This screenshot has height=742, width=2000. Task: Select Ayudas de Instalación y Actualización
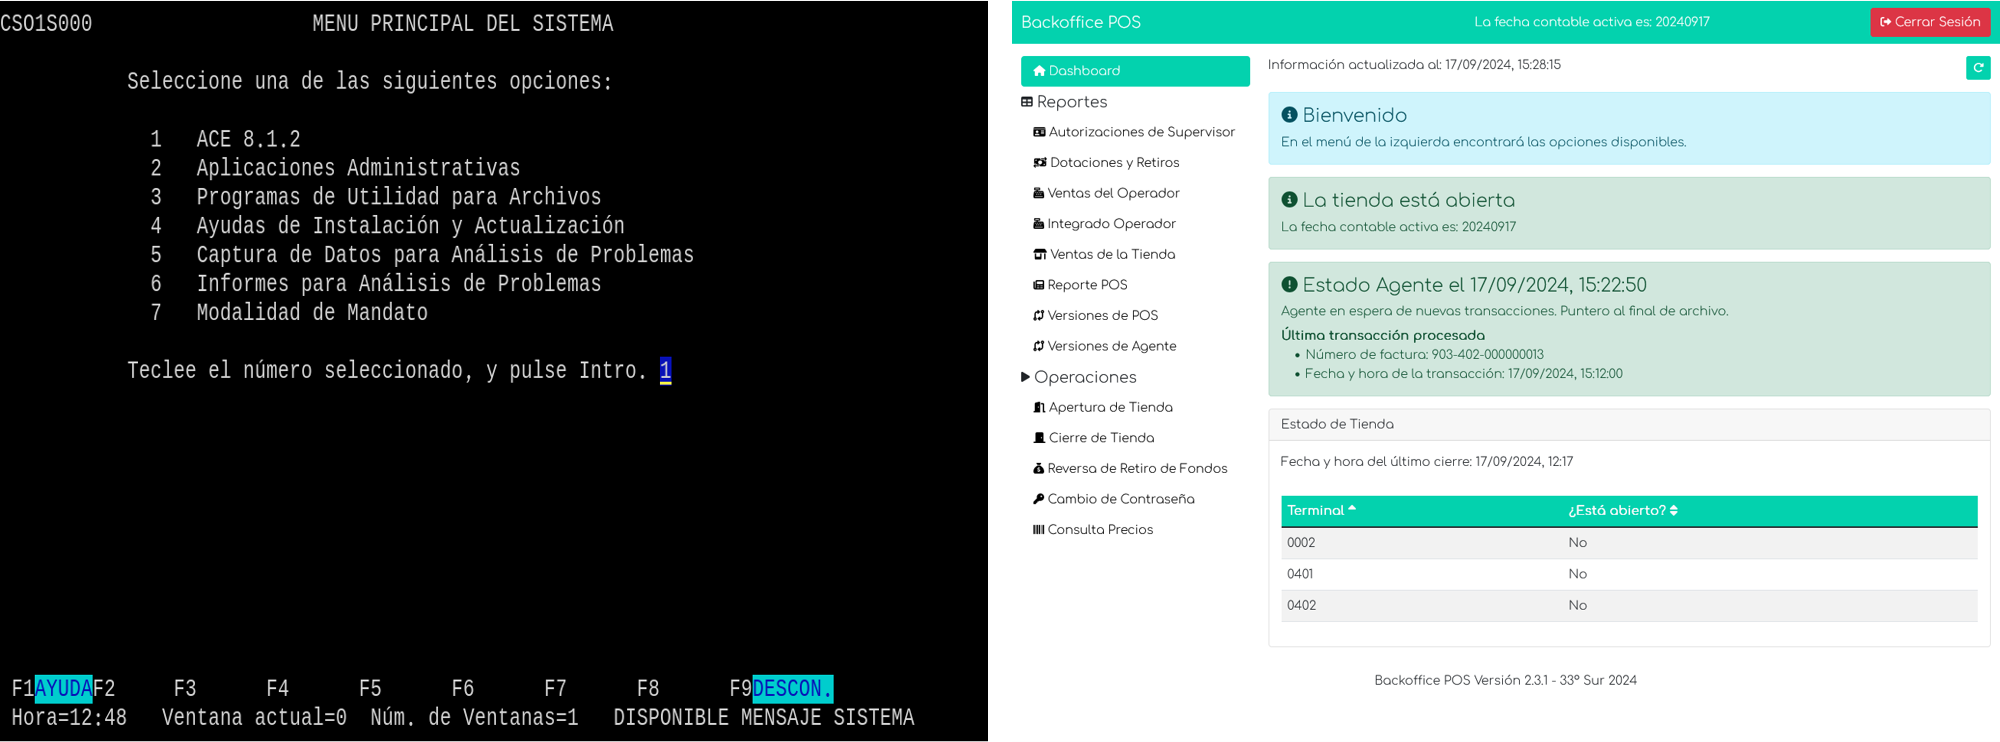[x=410, y=226]
